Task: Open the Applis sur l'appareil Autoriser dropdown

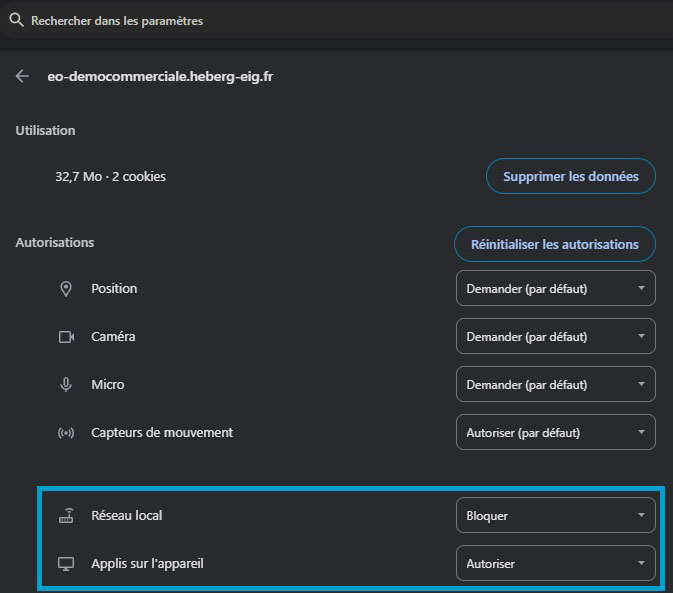Action: (555, 564)
